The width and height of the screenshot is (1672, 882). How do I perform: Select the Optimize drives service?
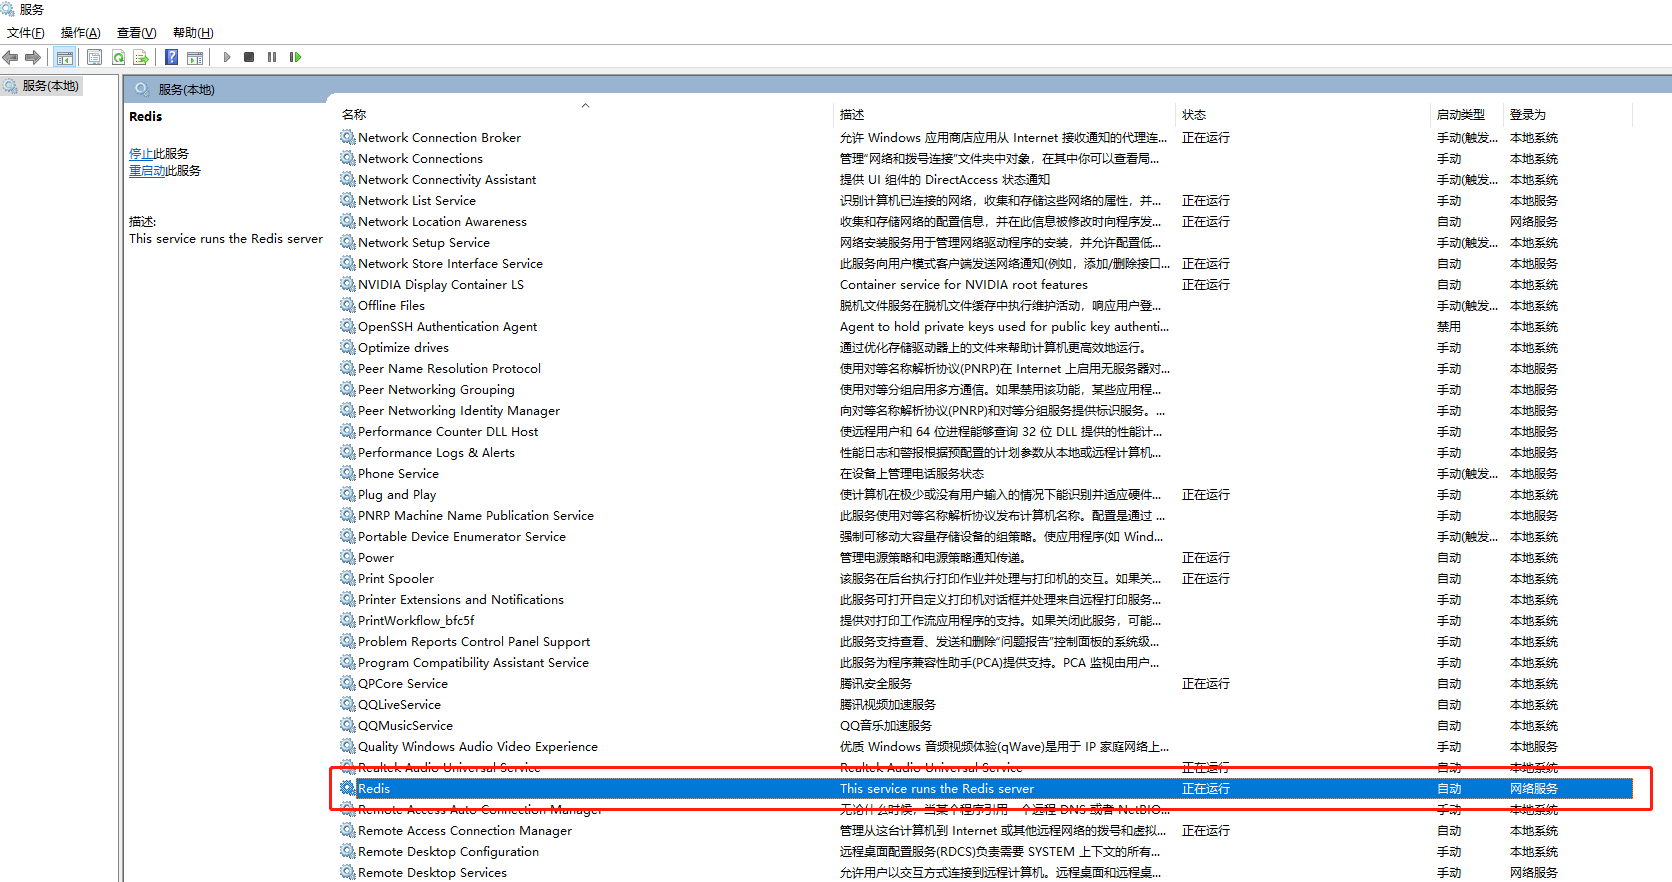pyautogui.click(x=403, y=348)
